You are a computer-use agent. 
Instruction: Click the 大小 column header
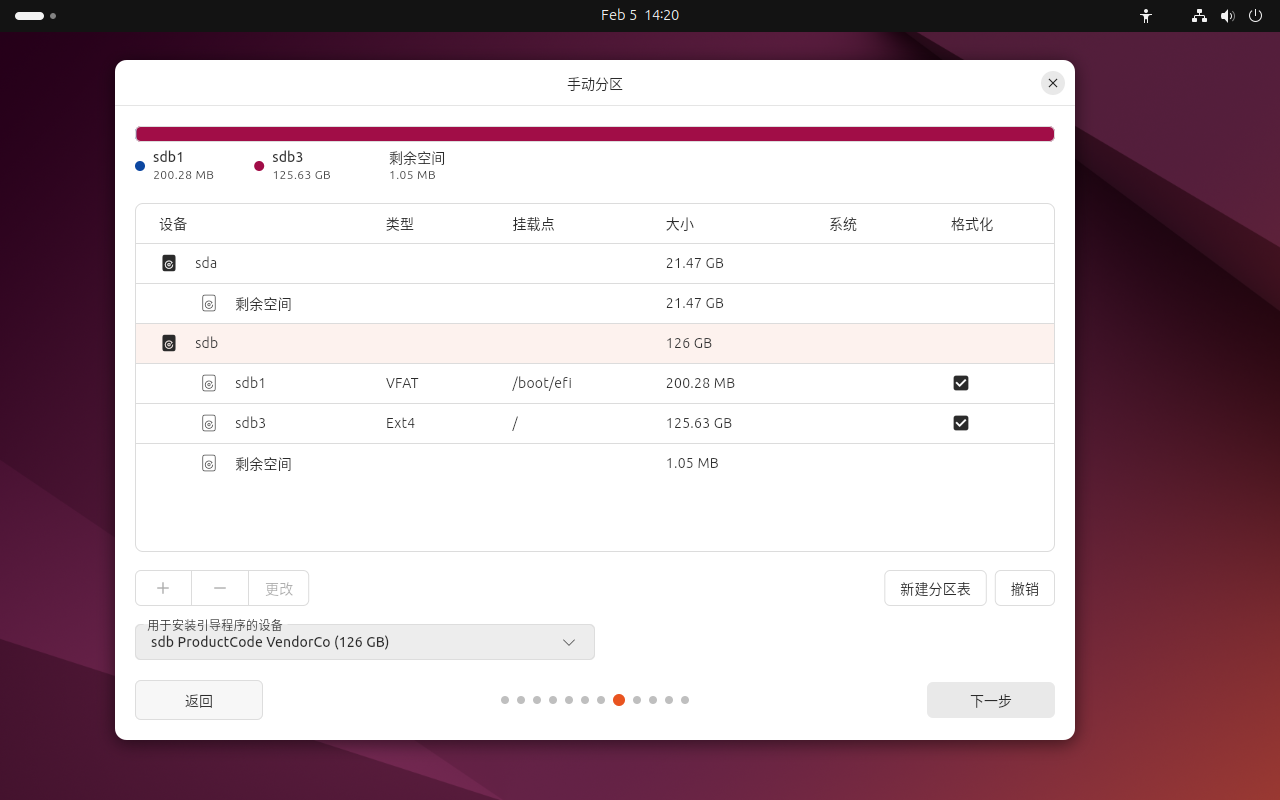680,224
